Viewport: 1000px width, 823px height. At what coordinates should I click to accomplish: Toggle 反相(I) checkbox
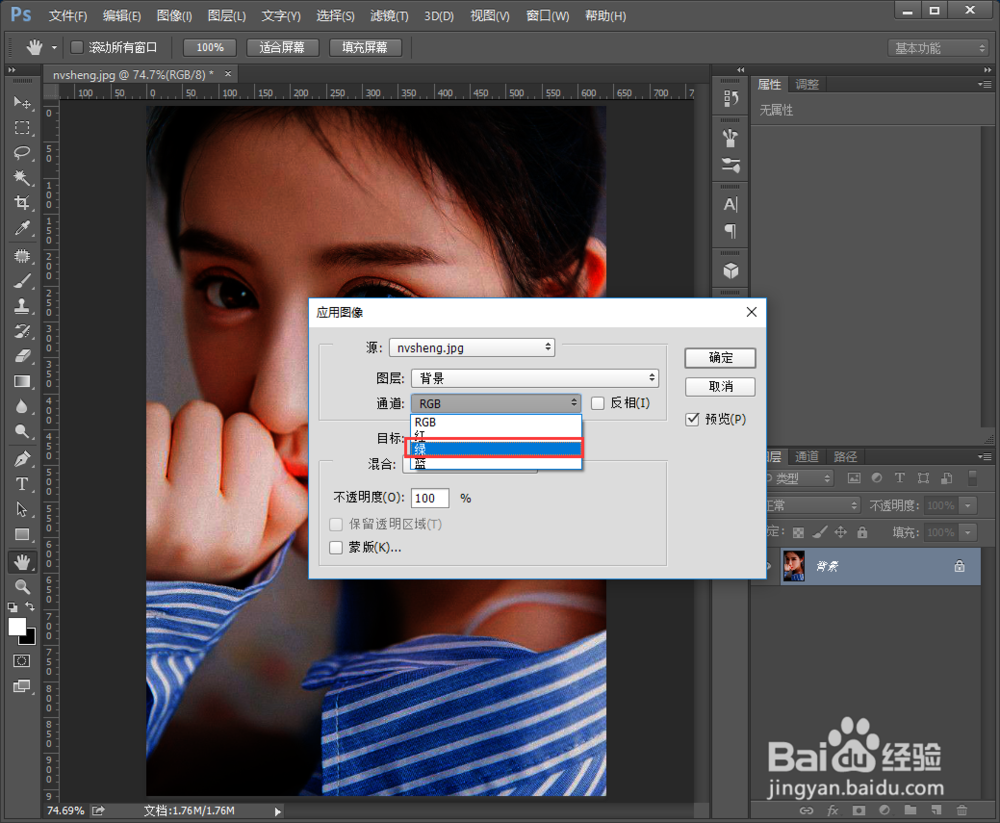pyautogui.click(x=598, y=403)
